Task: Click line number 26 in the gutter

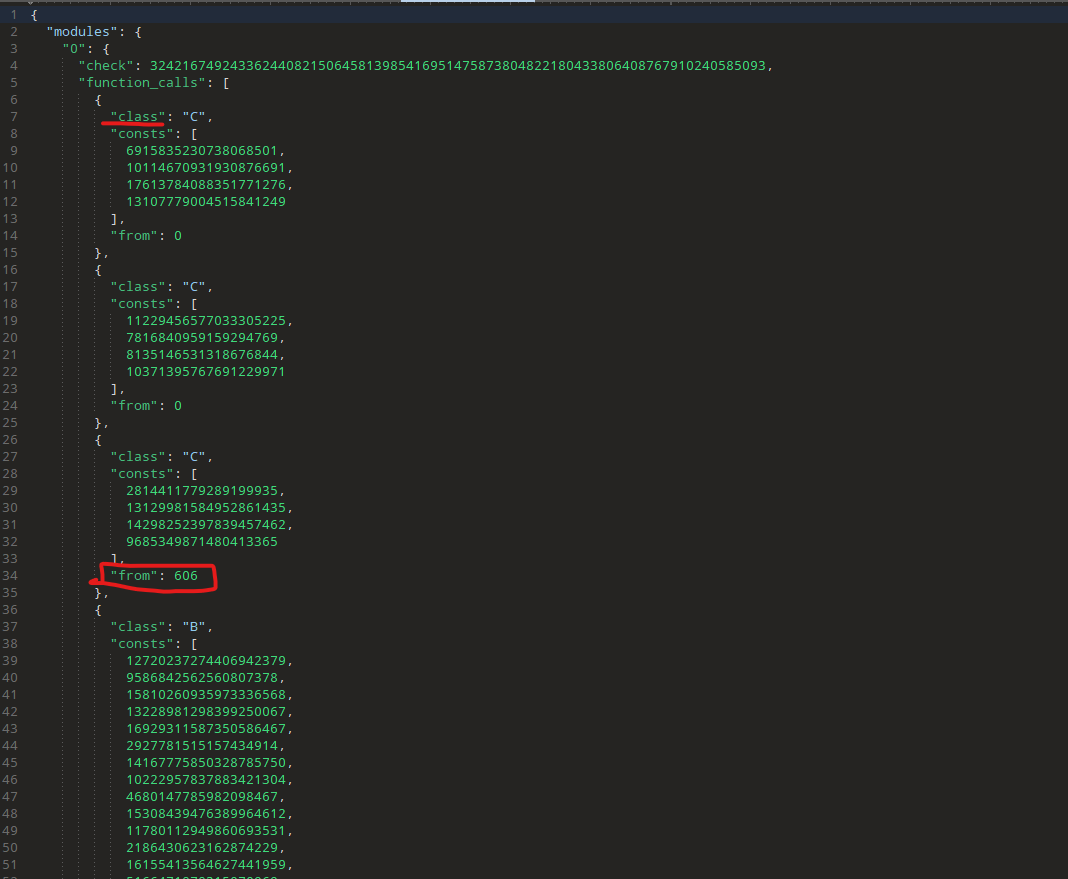Action: 13,440
